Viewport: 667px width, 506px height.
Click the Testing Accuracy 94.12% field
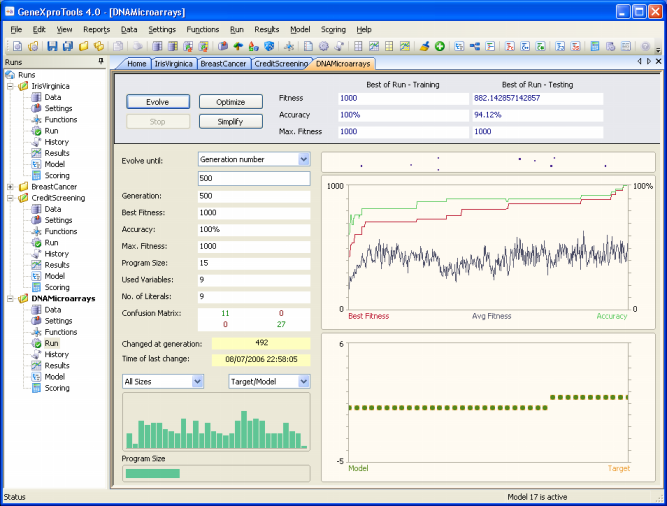538,115
